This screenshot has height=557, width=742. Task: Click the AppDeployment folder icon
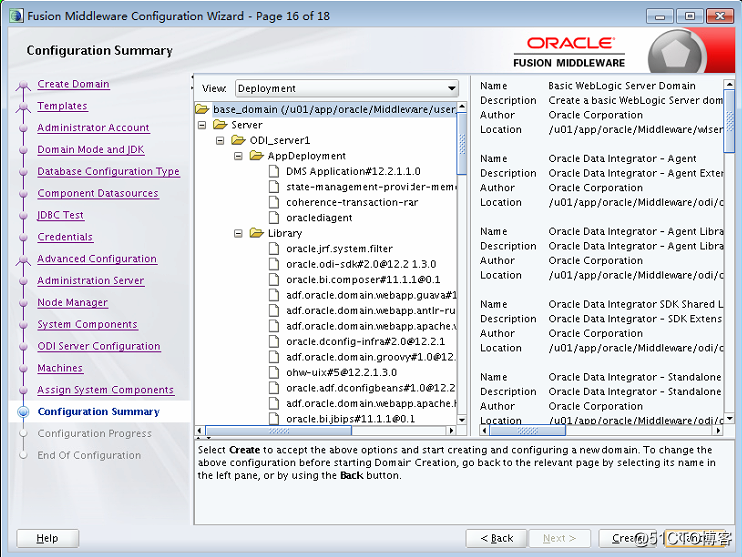click(x=256, y=156)
